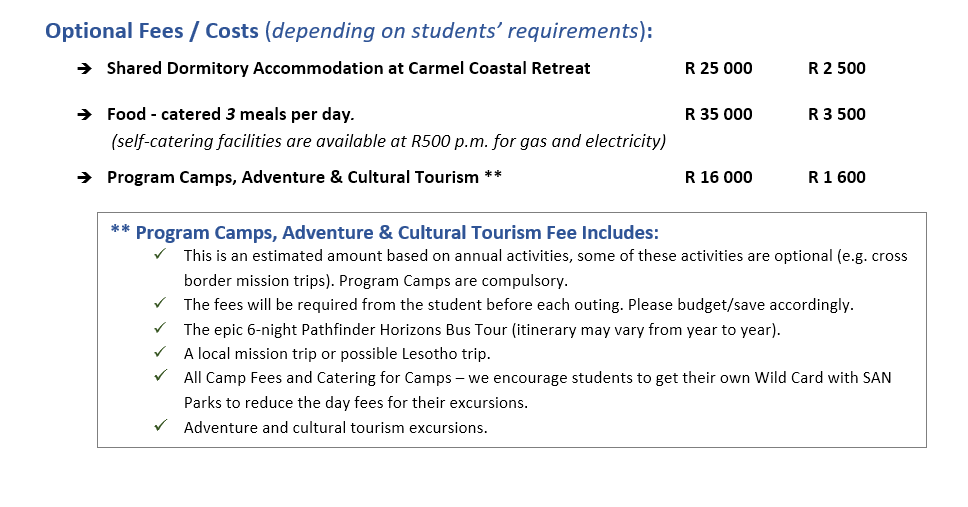
Task: Select arrow bullet before Program Camps fee row
Action: click(x=84, y=178)
